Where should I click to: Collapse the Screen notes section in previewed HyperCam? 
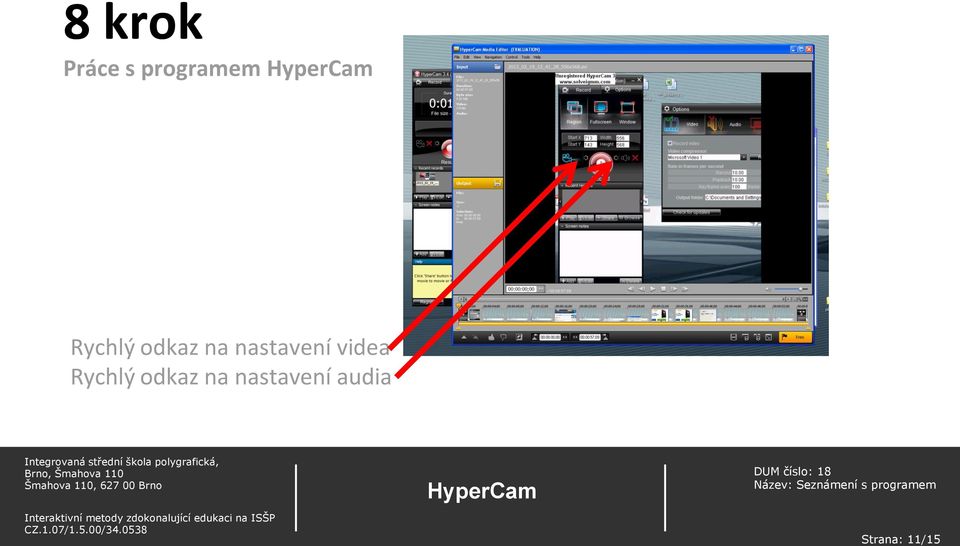pyautogui.click(x=563, y=226)
